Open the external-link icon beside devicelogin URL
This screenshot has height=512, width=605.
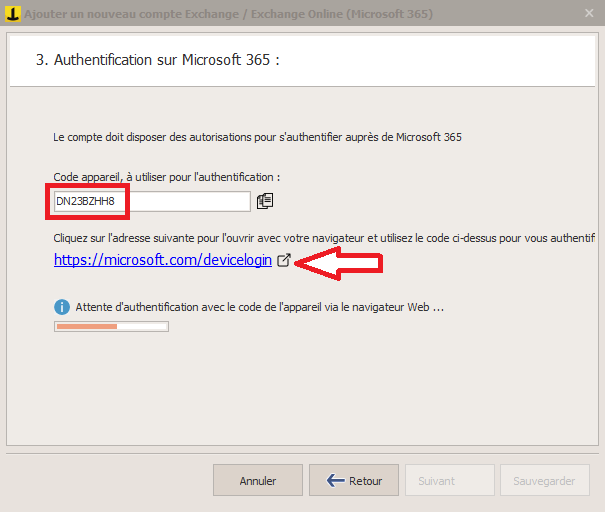pyautogui.click(x=284, y=260)
